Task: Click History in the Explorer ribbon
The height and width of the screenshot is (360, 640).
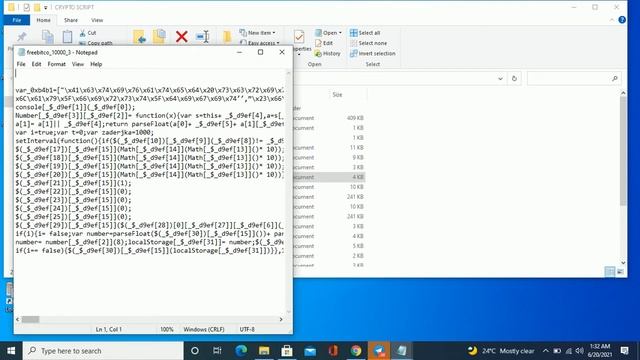Action: click(327, 53)
